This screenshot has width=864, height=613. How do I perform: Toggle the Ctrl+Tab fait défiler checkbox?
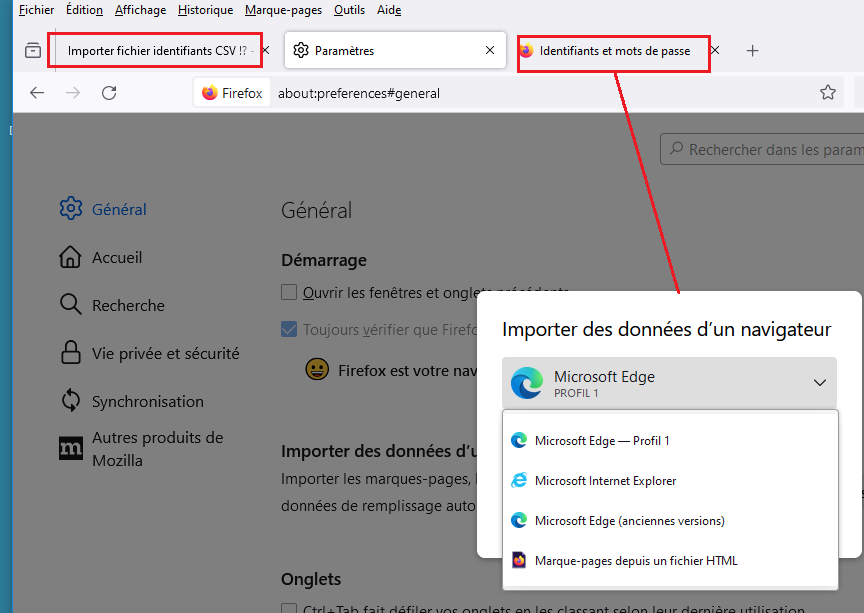click(x=289, y=607)
